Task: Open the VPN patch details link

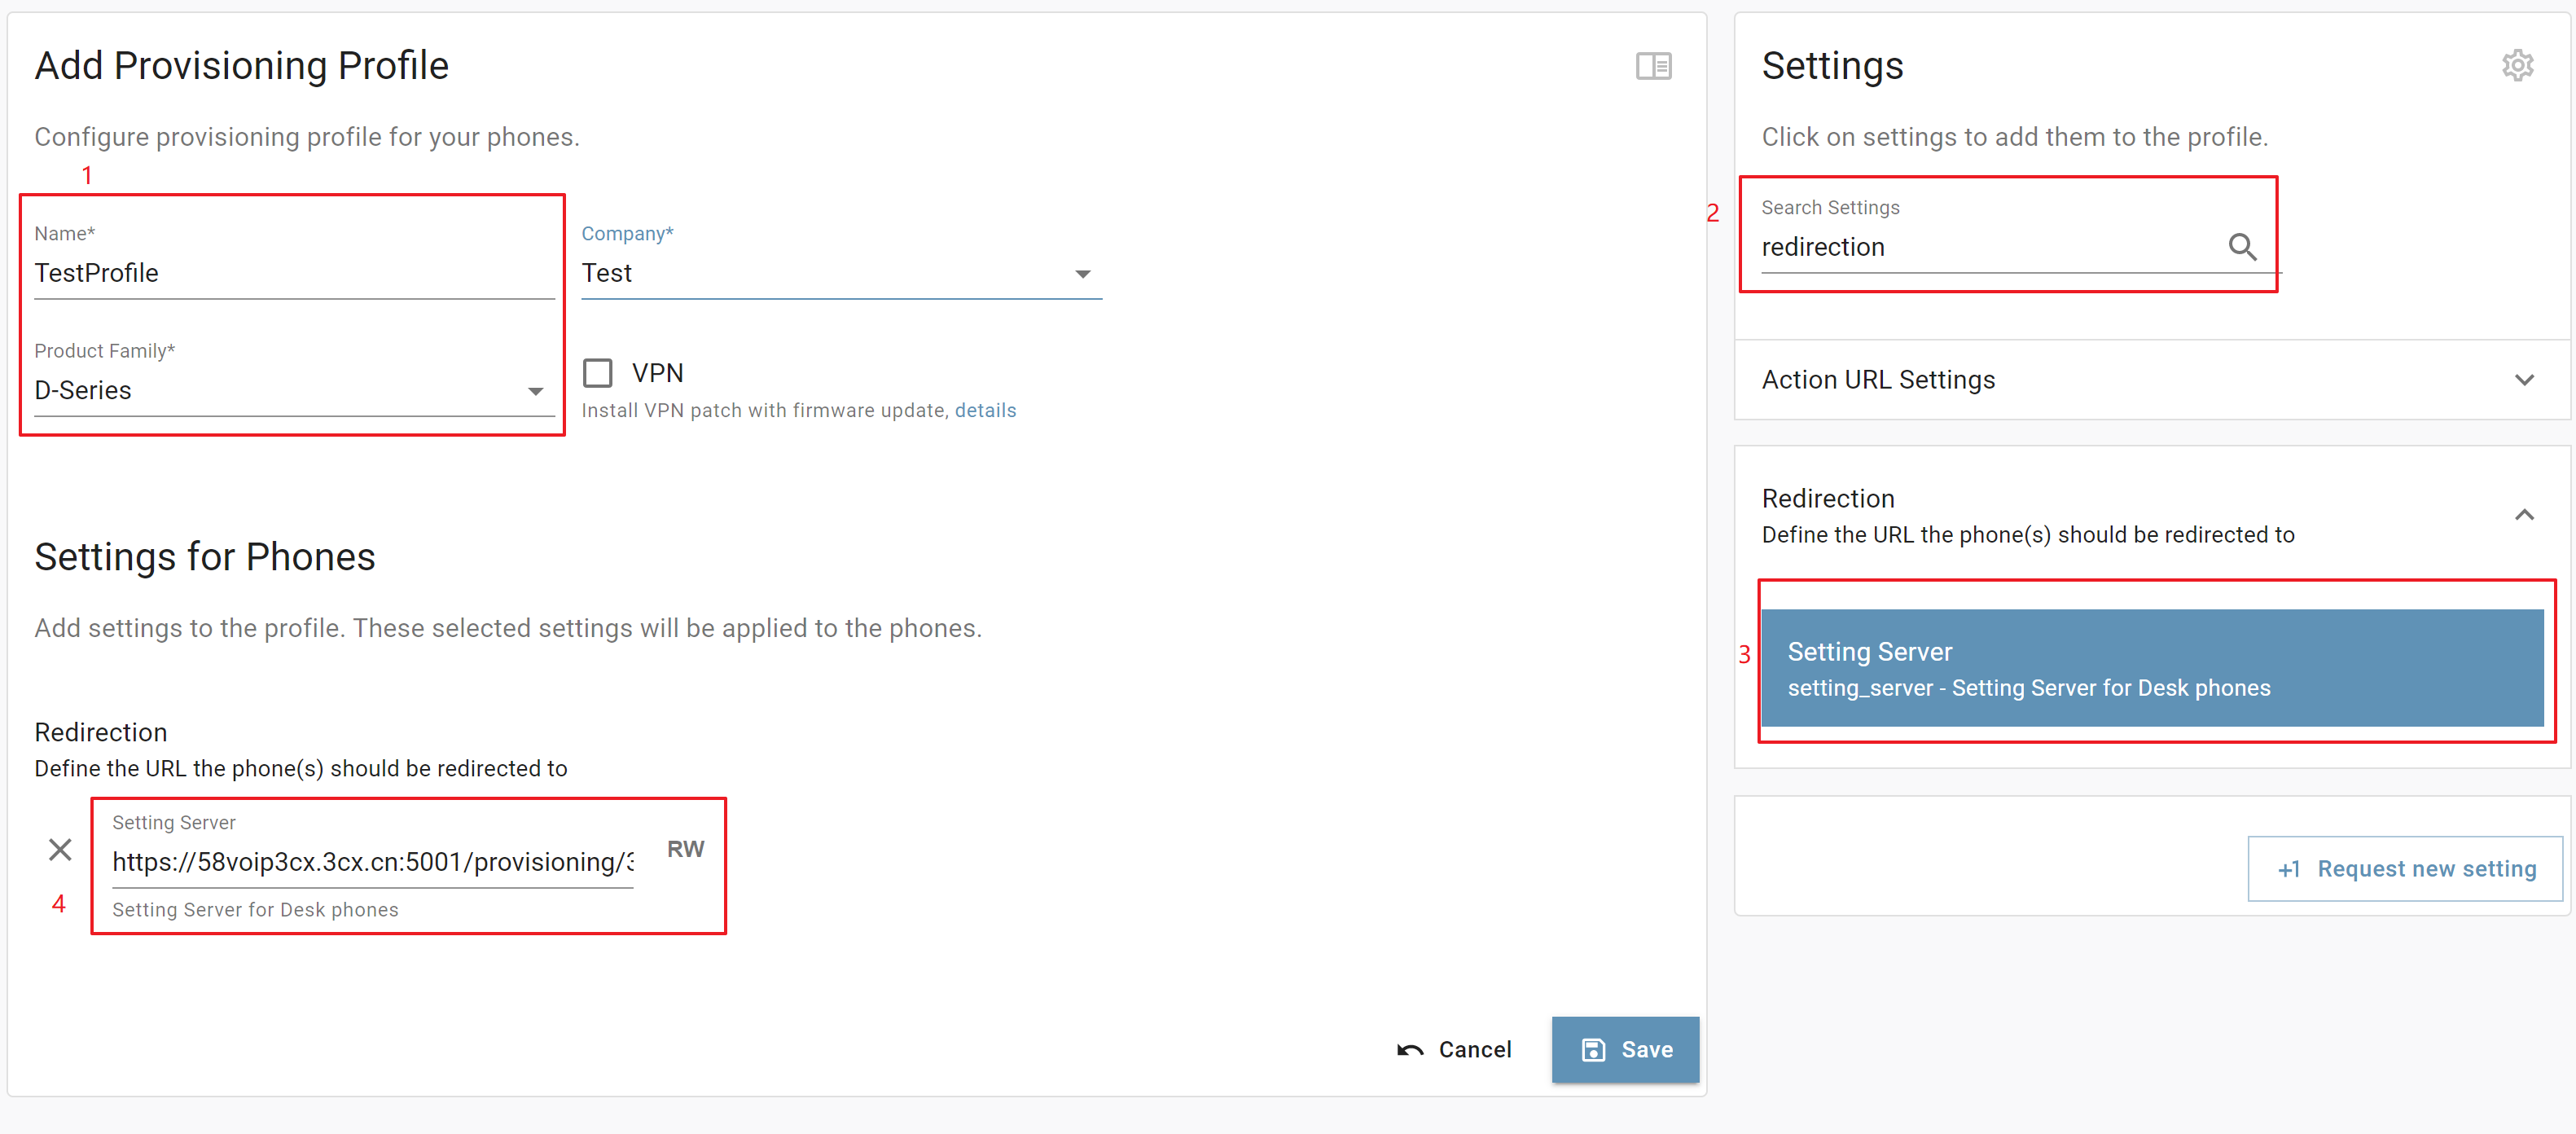Action: [x=985, y=410]
